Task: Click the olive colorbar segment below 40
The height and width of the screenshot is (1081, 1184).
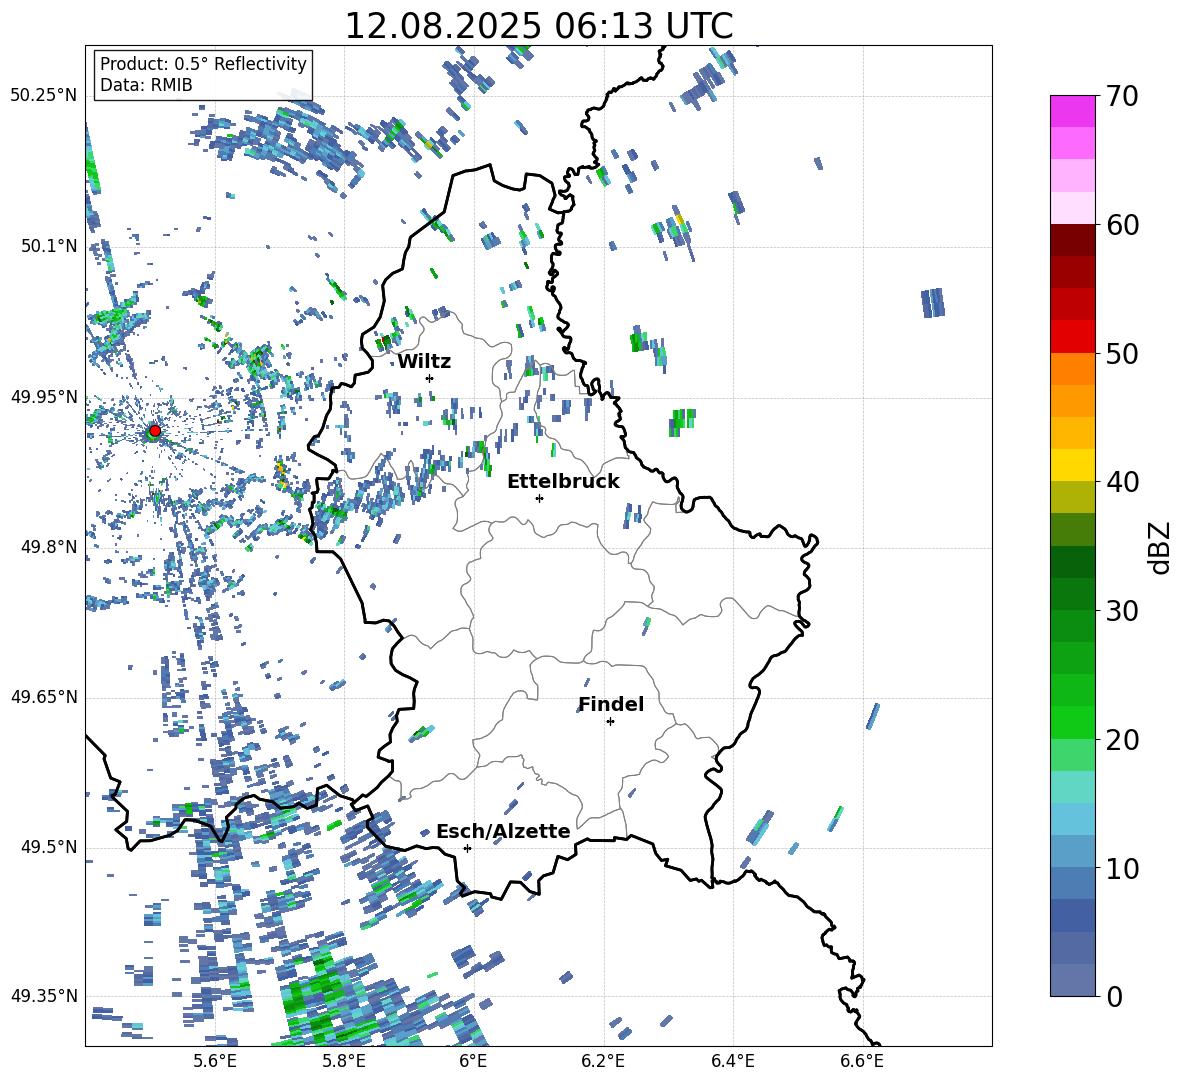Action: (x=1072, y=497)
